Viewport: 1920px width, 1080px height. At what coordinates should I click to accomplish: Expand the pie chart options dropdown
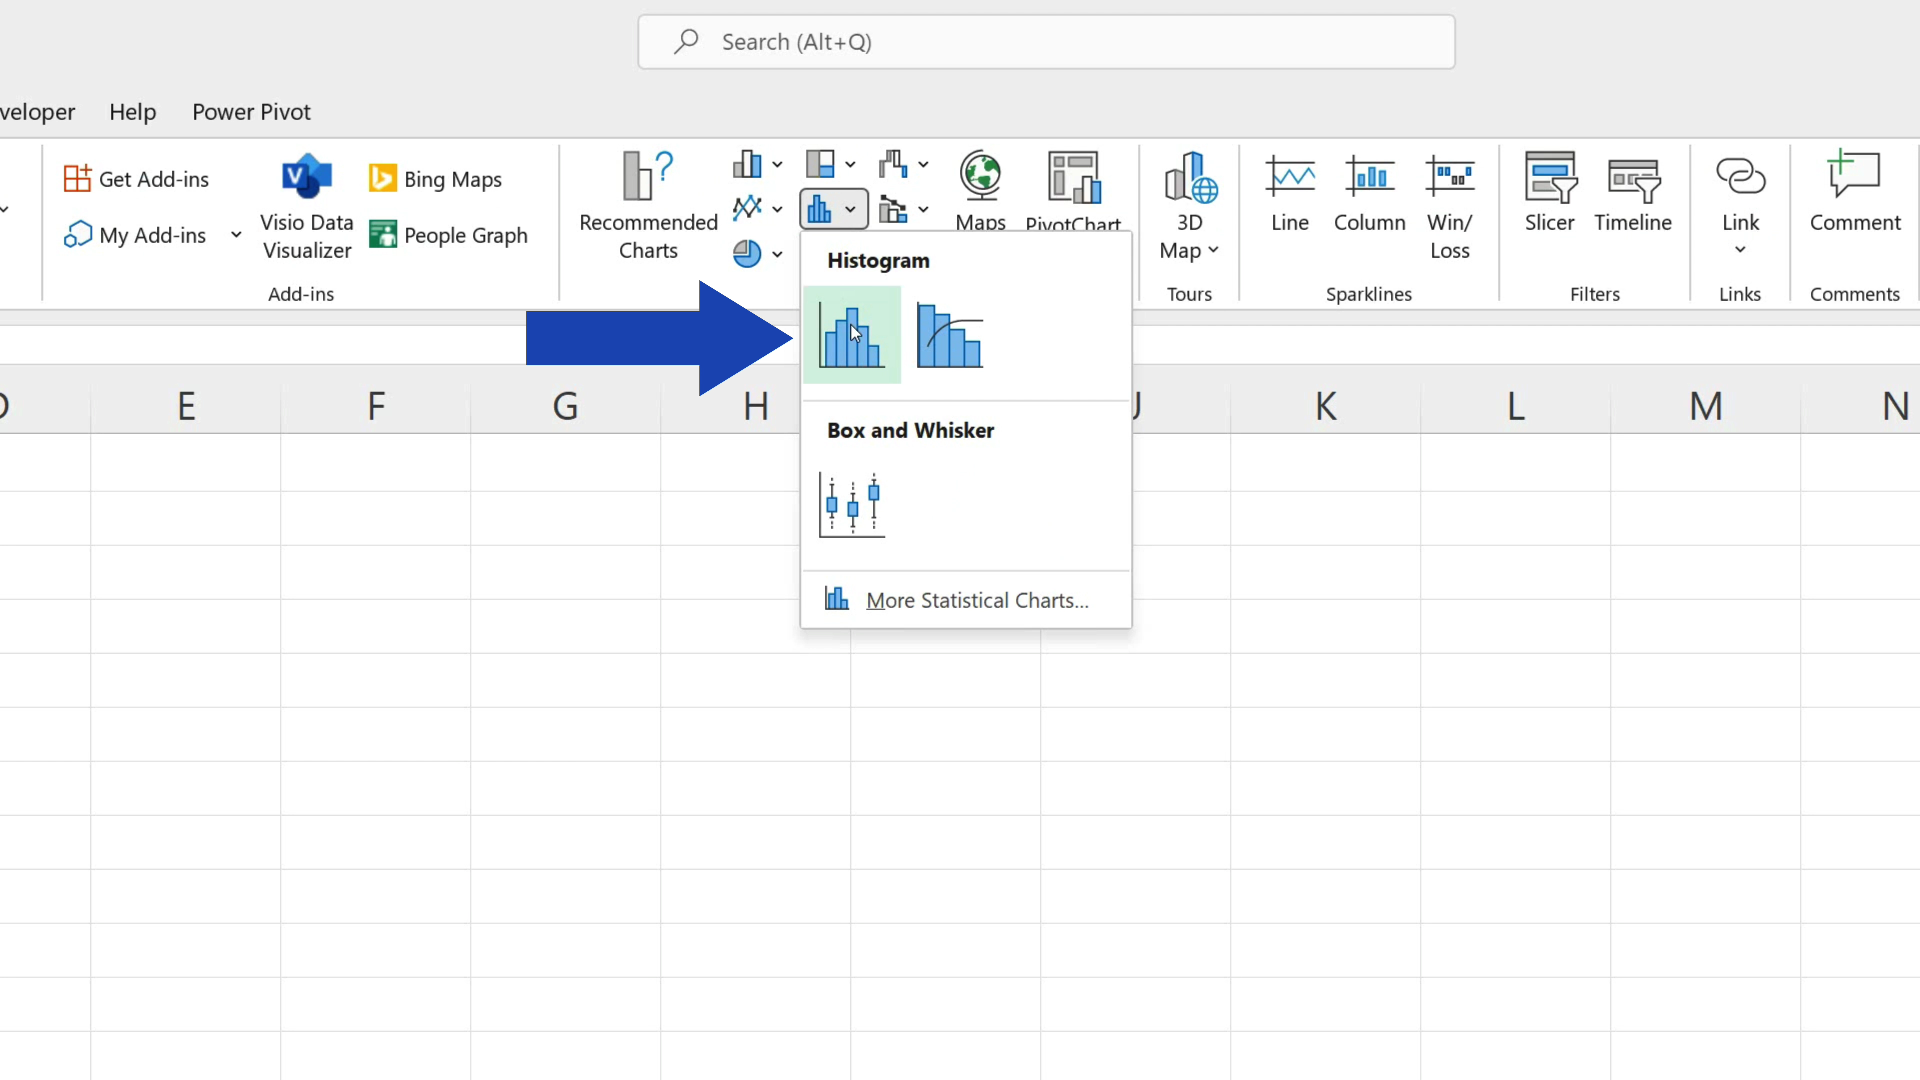coord(778,254)
